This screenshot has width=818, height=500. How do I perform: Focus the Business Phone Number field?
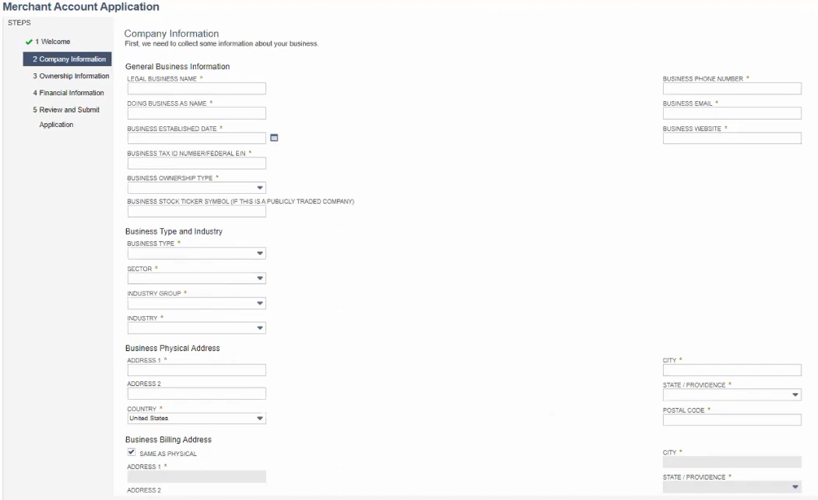pyautogui.click(x=731, y=88)
